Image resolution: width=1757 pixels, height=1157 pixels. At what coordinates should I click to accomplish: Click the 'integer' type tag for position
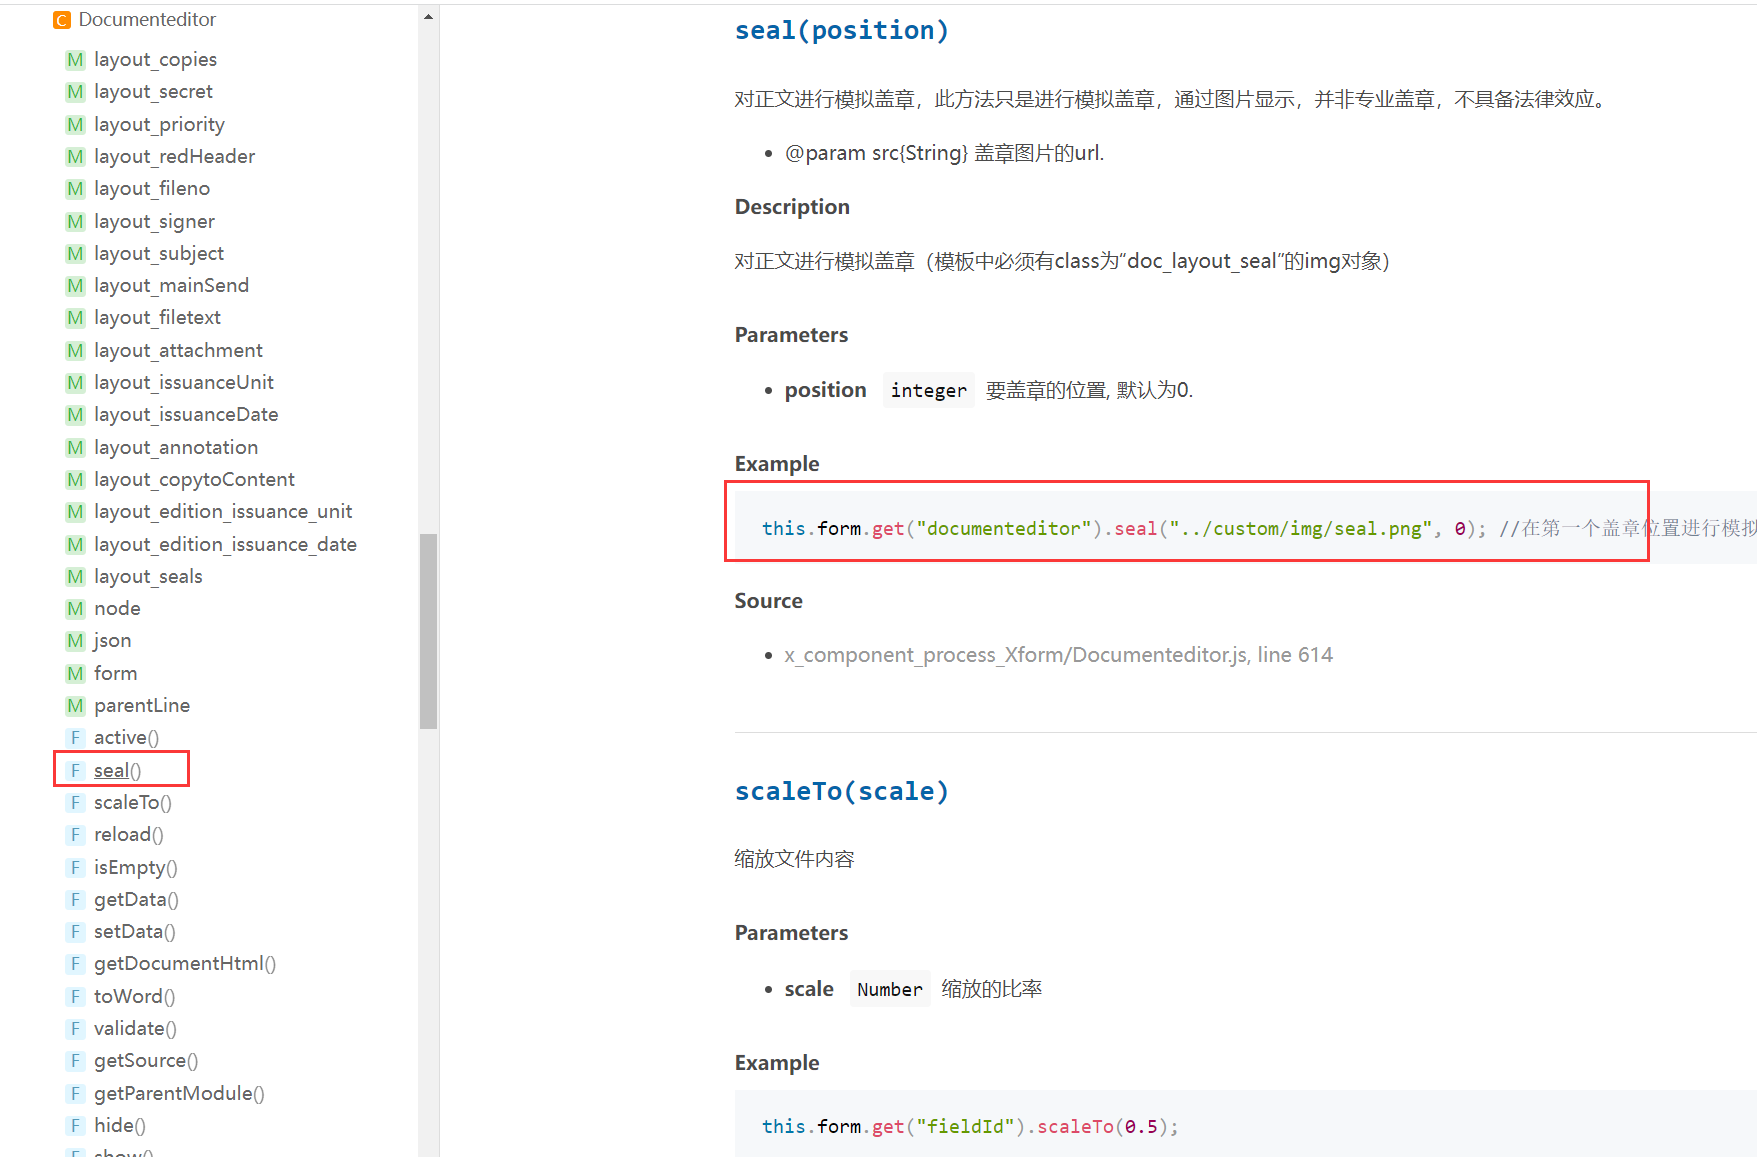coord(929,390)
